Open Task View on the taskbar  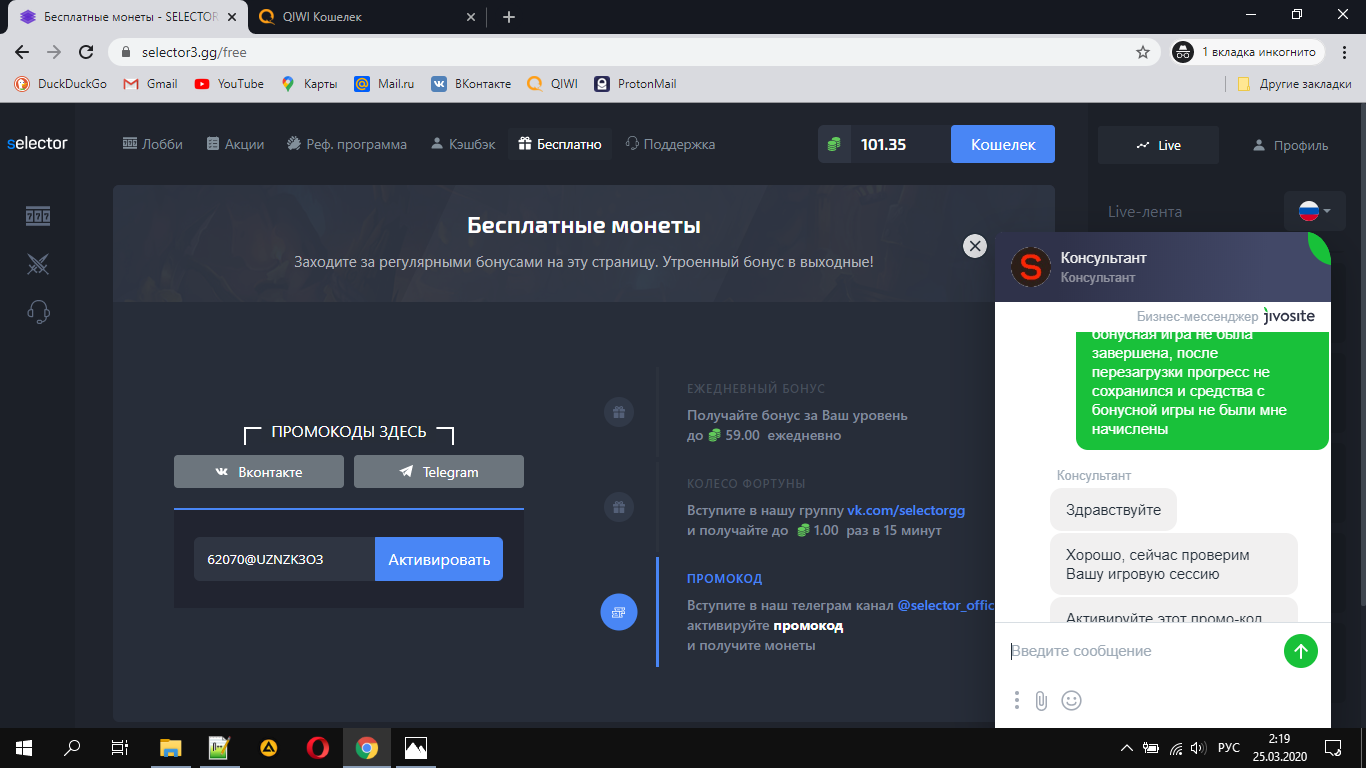[119, 747]
